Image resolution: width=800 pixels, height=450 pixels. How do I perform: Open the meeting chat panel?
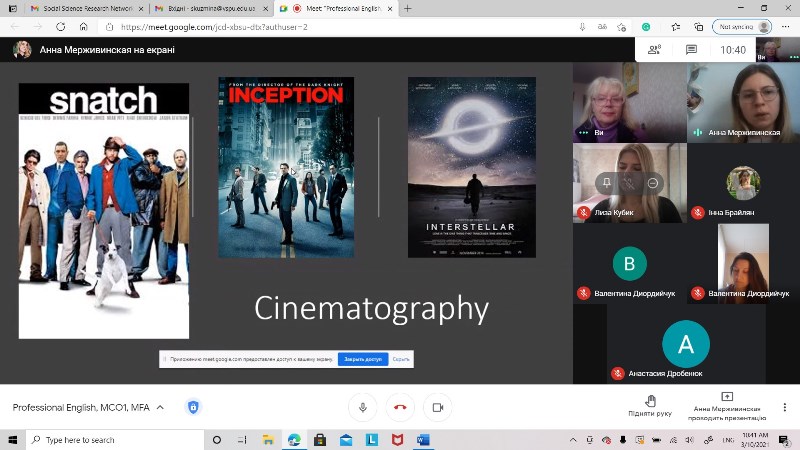tap(691, 49)
